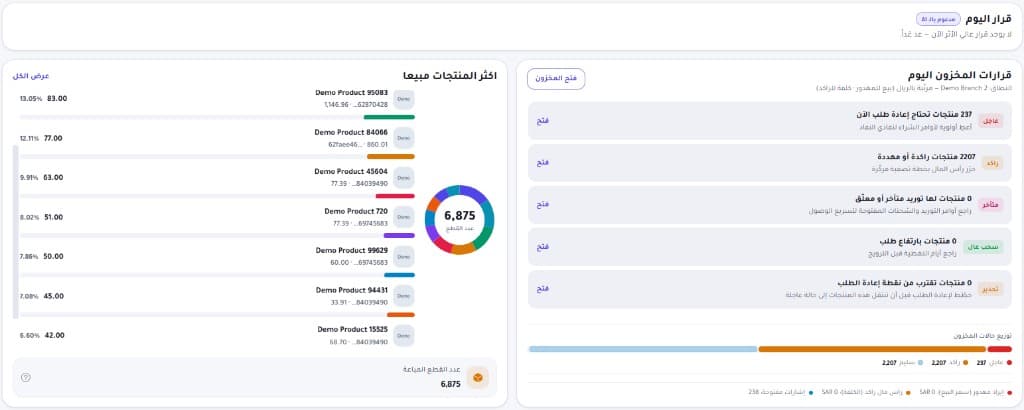1024x410 pixels.
Task: Click the orange legend dot for راكد 2,207
Action: click(x=965, y=362)
